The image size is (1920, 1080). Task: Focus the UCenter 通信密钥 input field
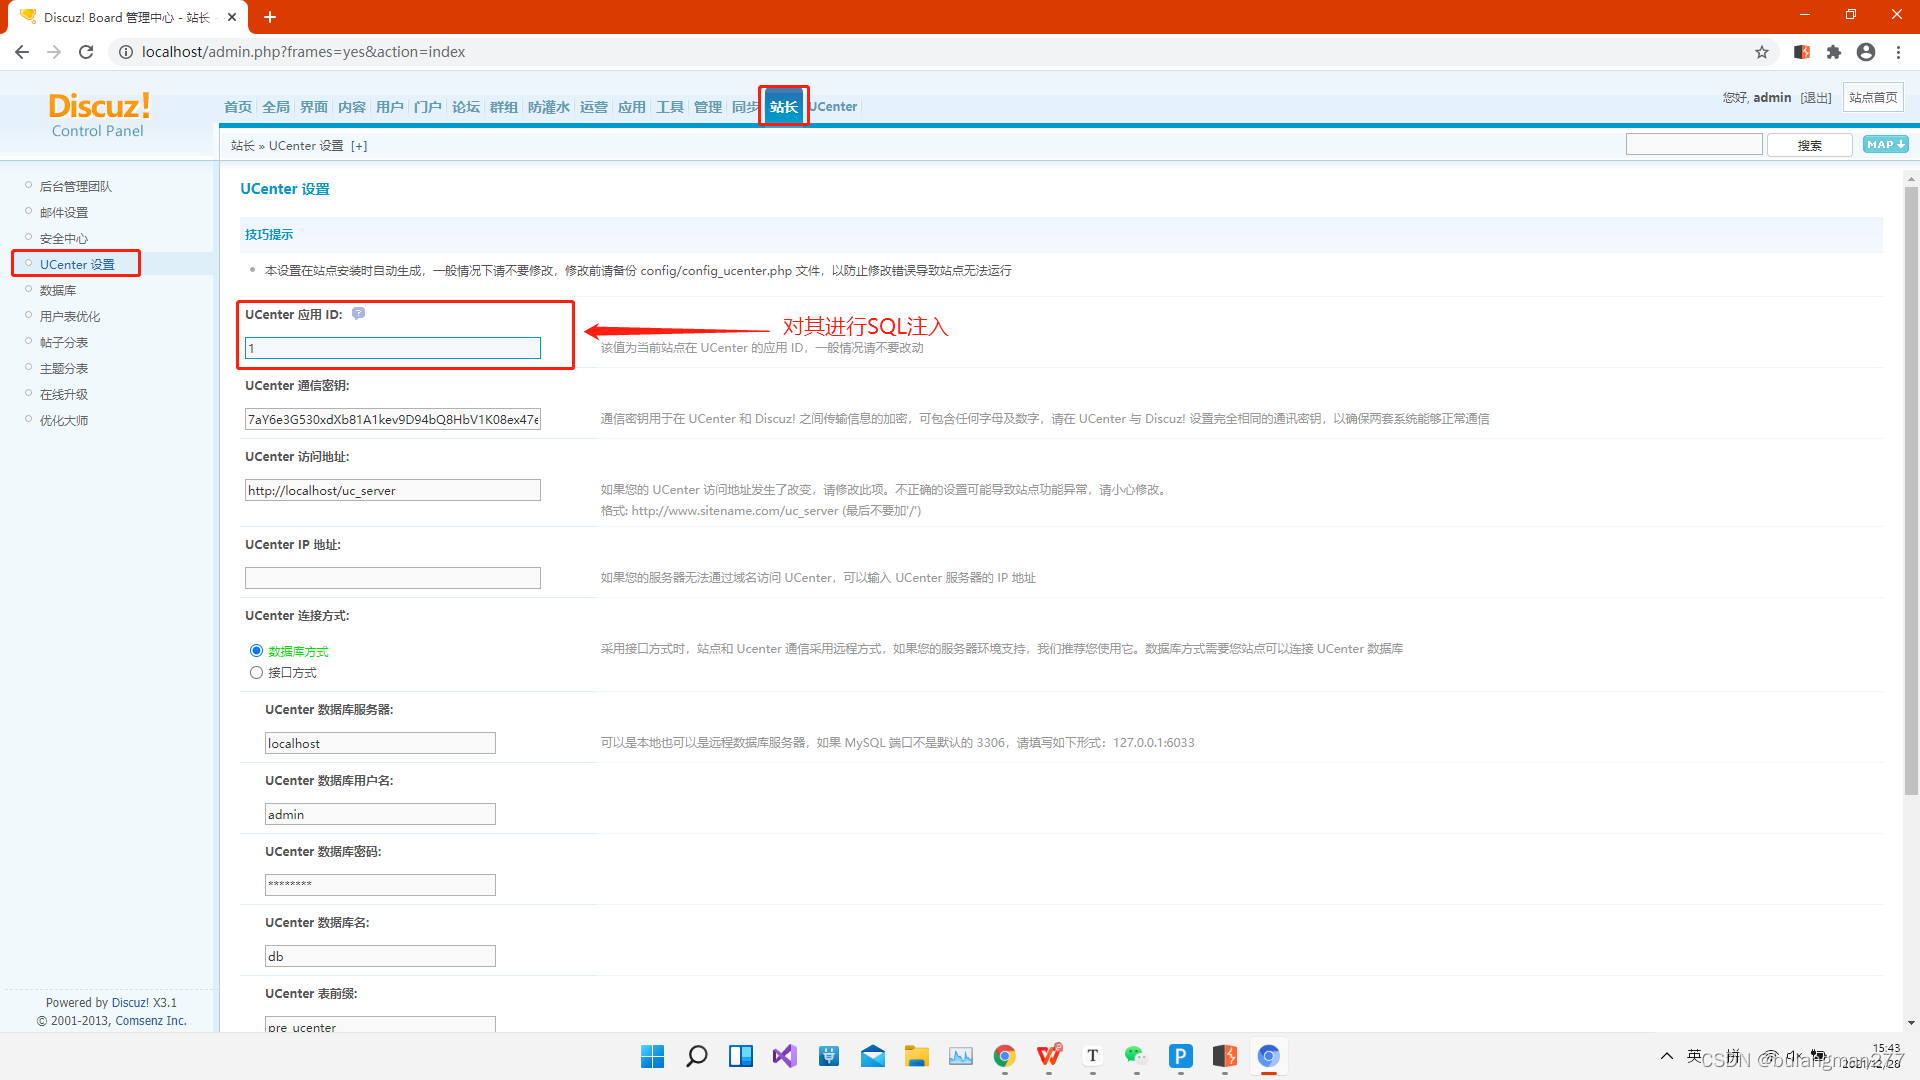[x=393, y=419]
